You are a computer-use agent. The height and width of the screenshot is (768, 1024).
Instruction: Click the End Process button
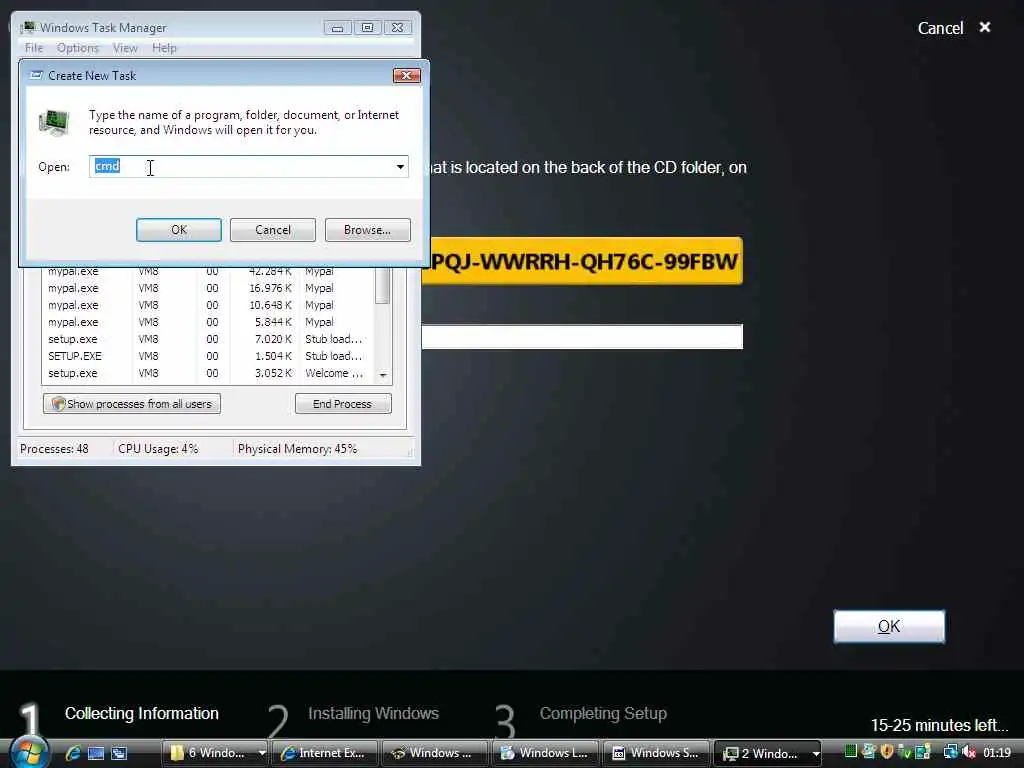(x=343, y=404)
